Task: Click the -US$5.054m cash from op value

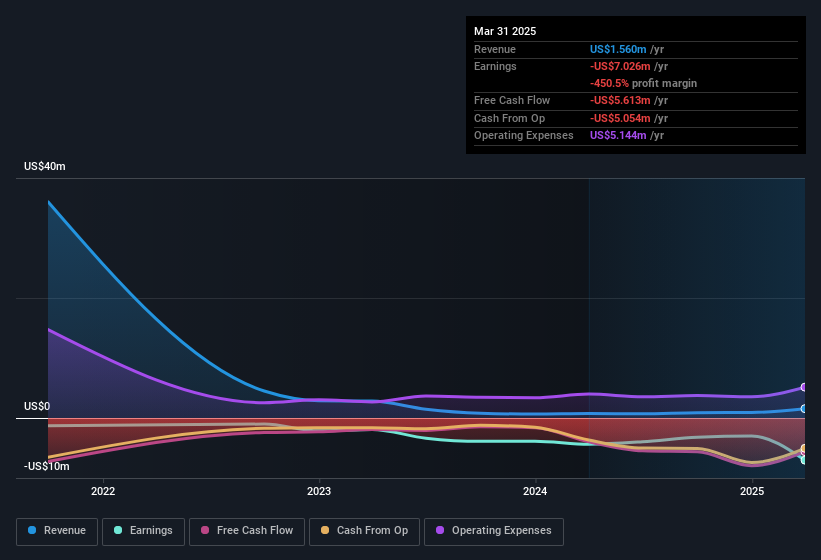Action: pos(620,118)
